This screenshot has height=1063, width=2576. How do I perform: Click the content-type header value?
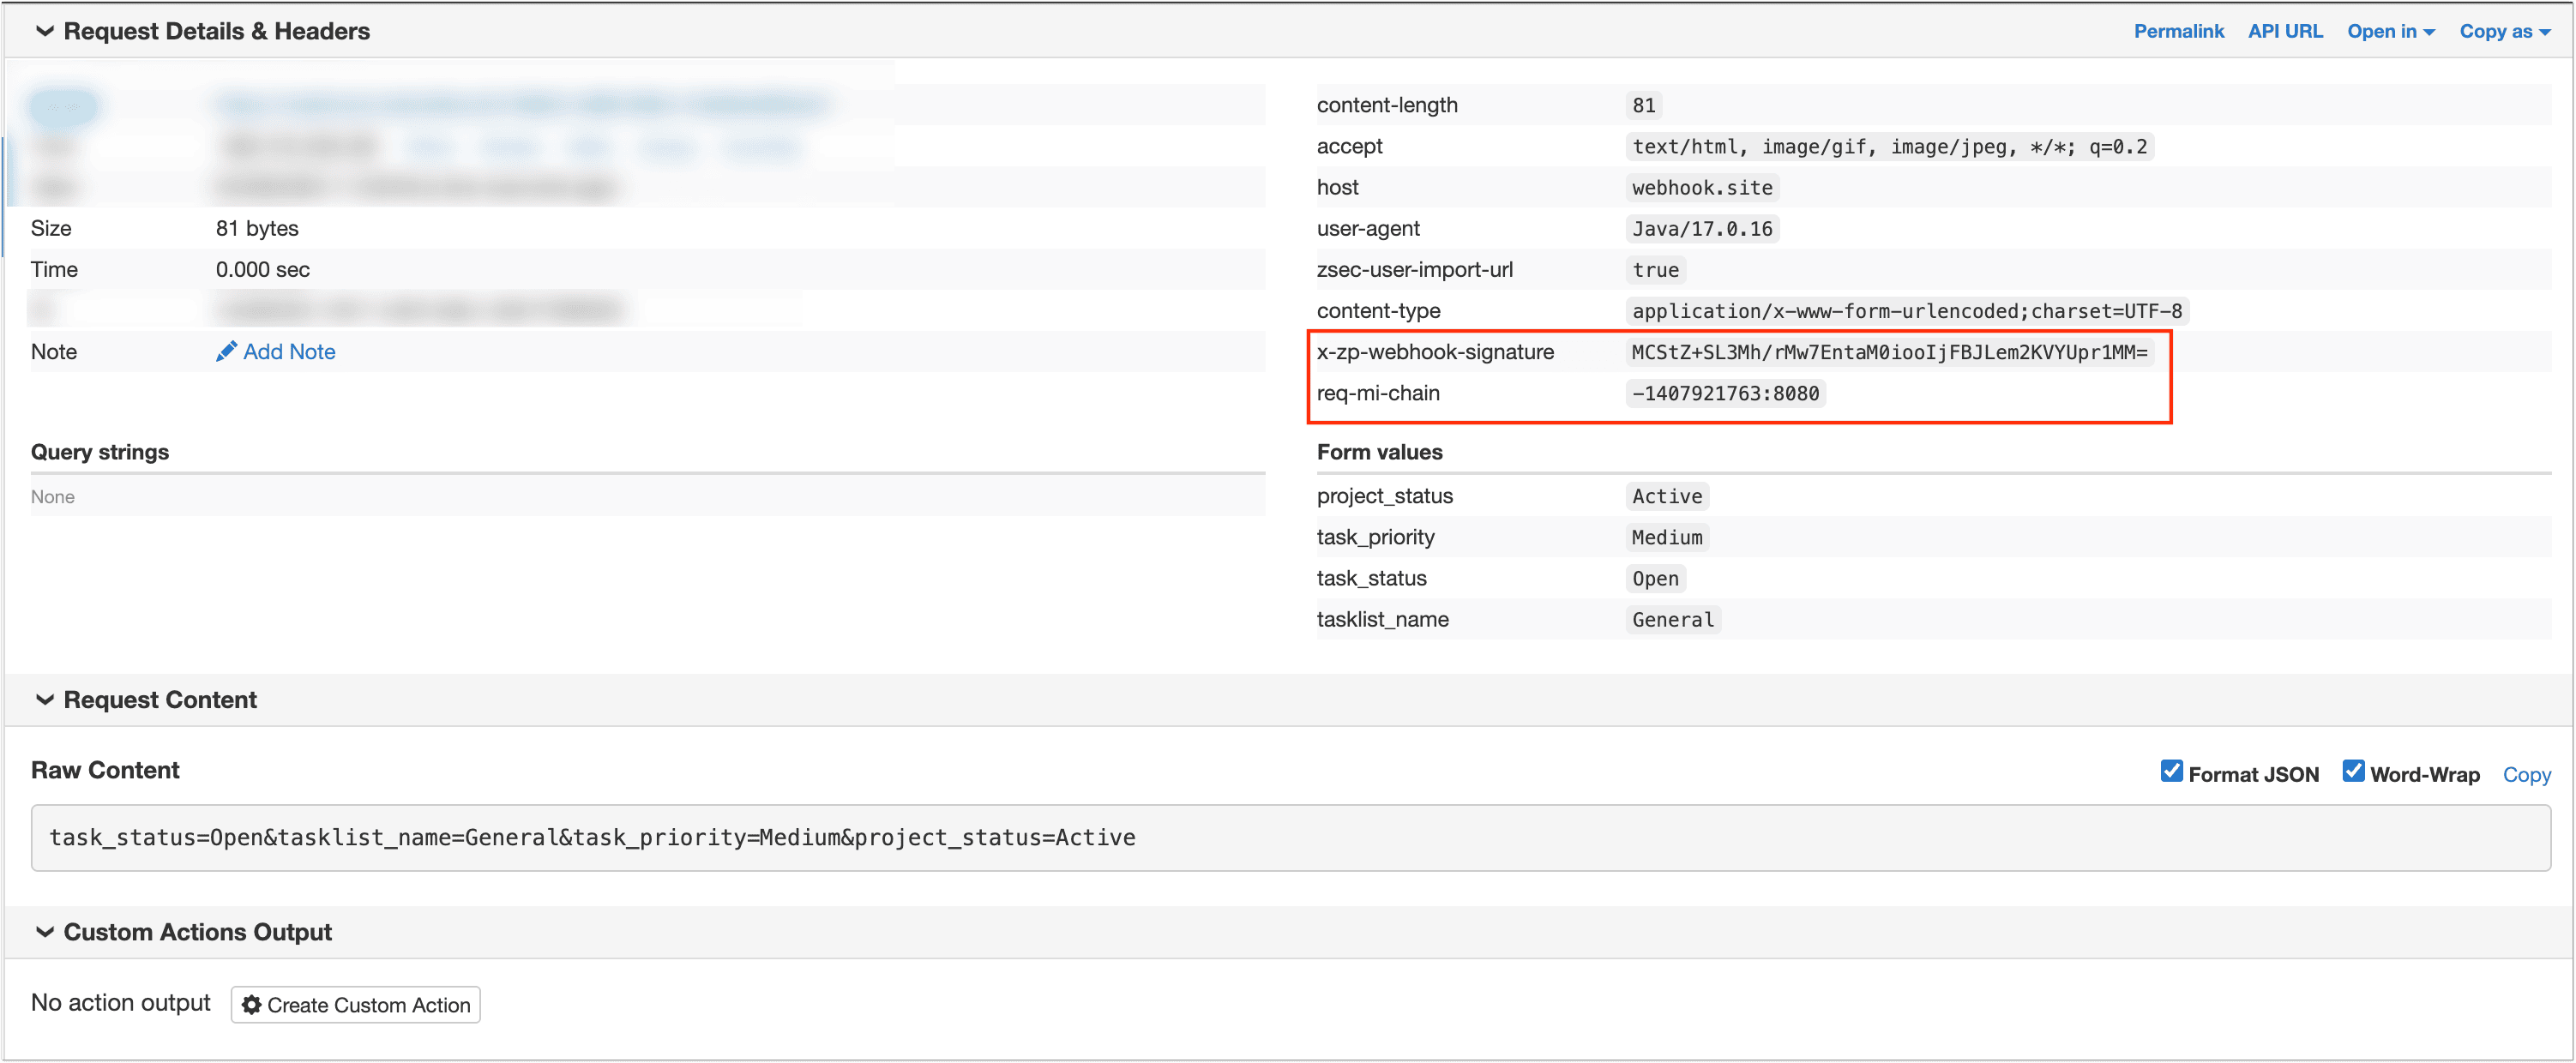(1906, 311)
